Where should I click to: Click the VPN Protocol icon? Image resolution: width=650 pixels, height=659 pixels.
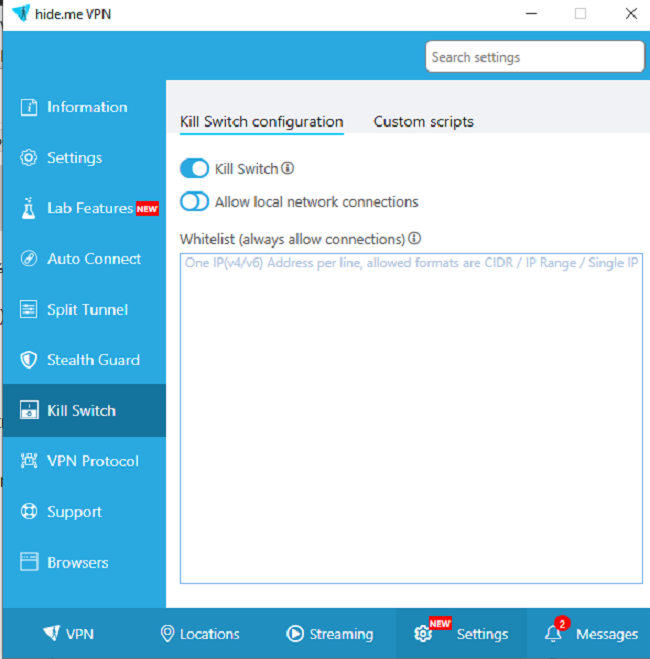[x=29, y=461]
